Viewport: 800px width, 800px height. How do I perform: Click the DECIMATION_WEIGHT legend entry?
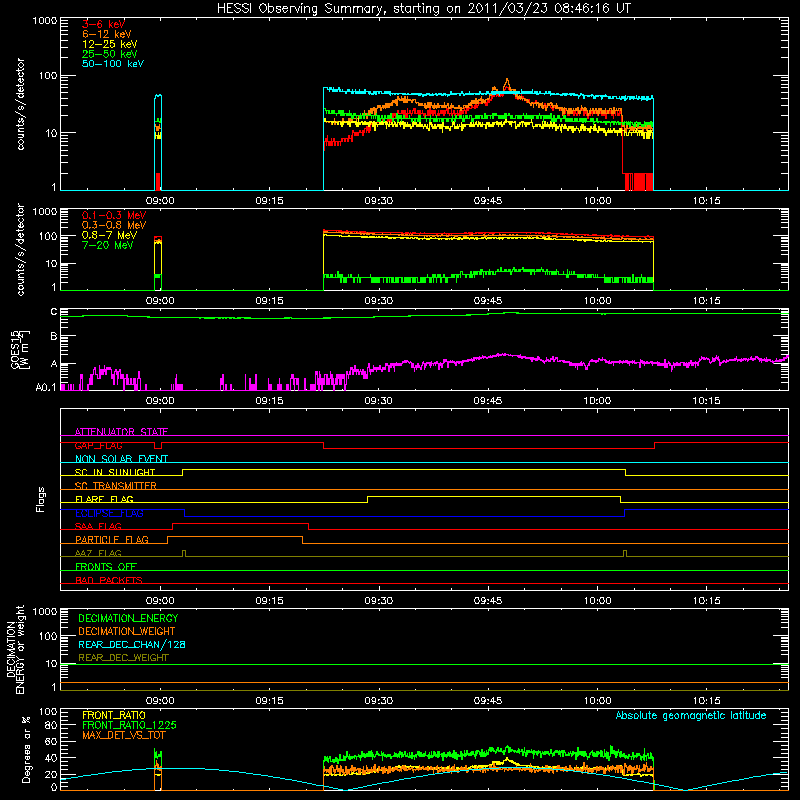point(127,632)
